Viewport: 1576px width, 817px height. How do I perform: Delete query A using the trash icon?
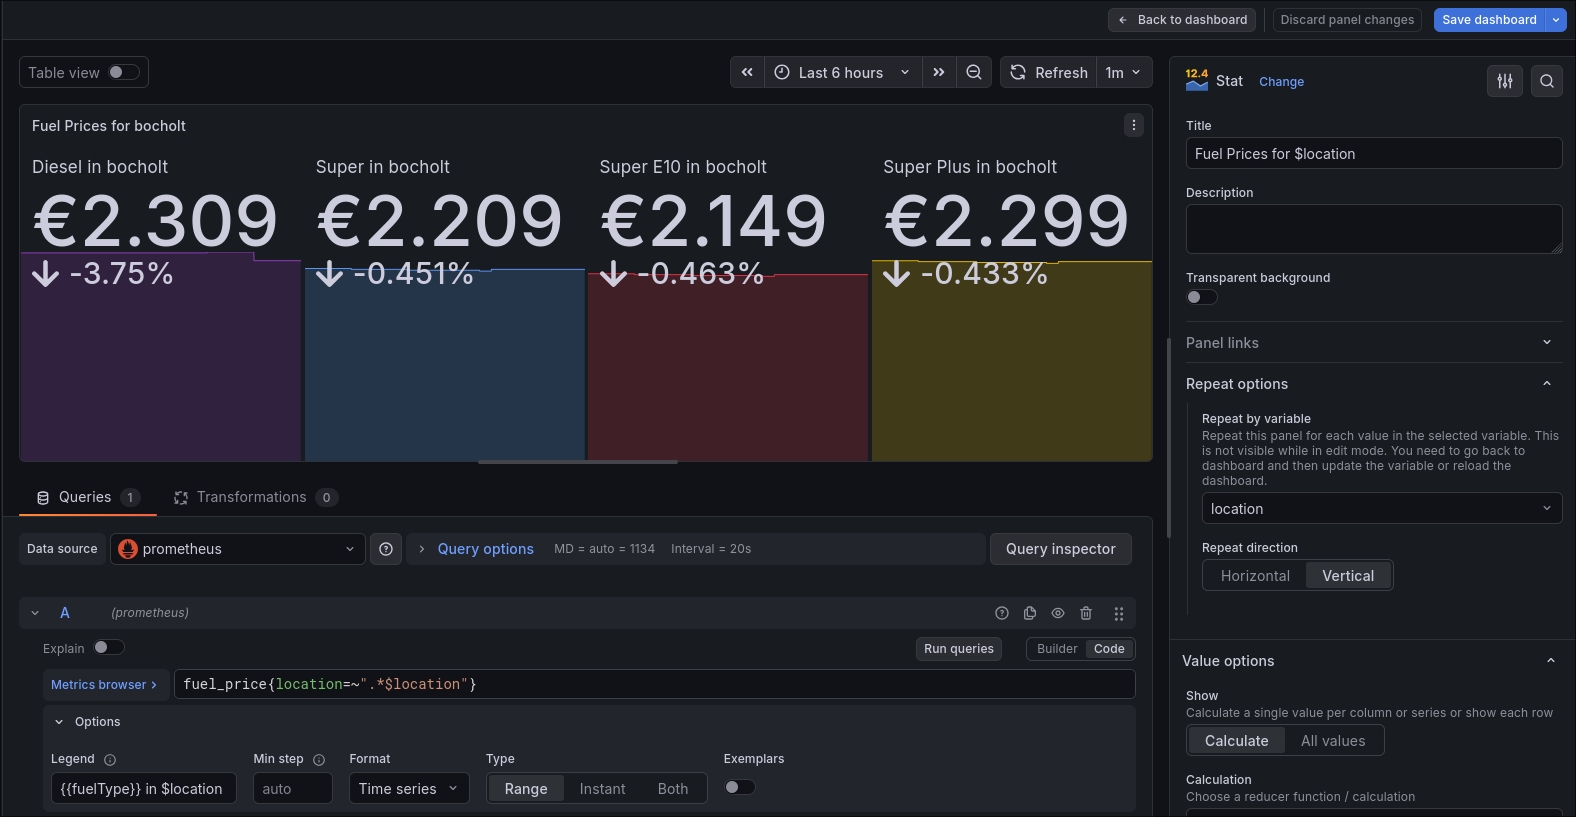pyautogui.click(x=1086, y=613)
